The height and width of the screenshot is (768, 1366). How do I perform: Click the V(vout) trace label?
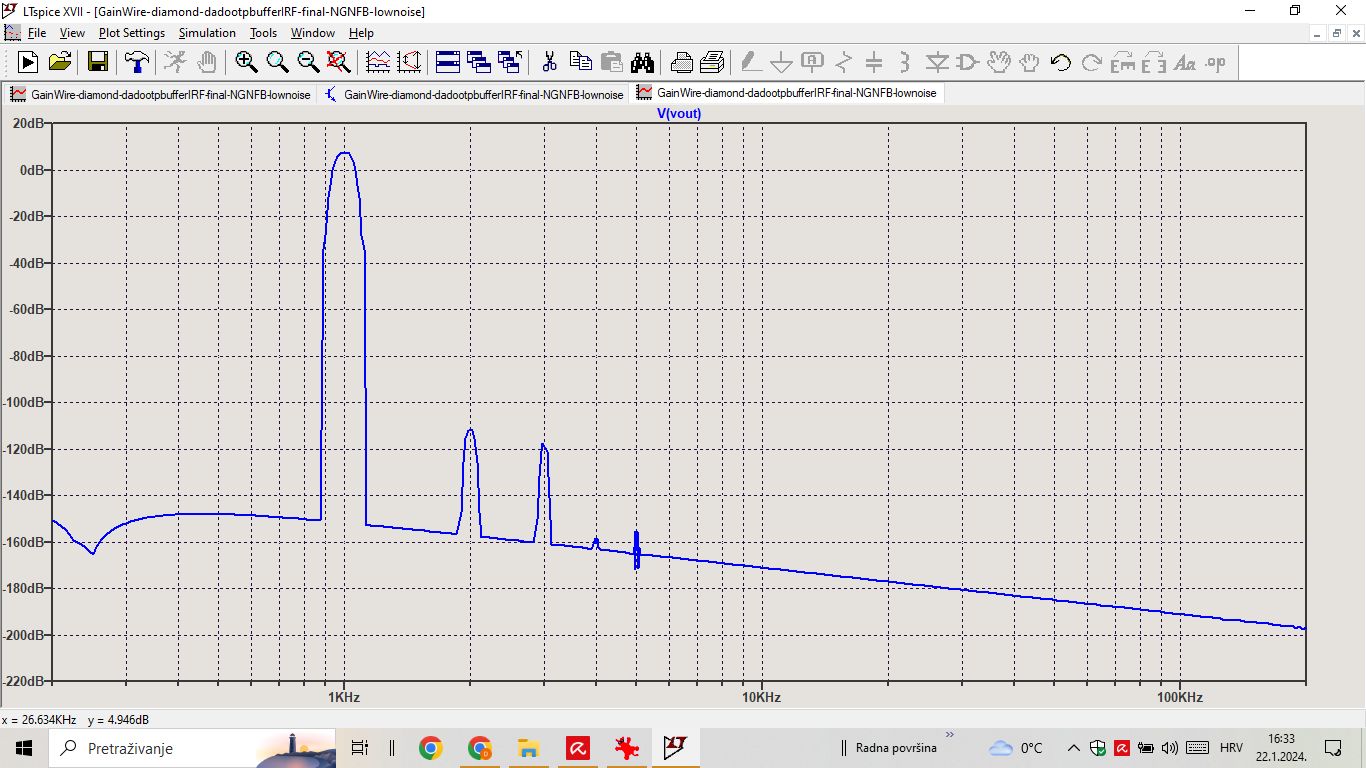tap(679, 113)
